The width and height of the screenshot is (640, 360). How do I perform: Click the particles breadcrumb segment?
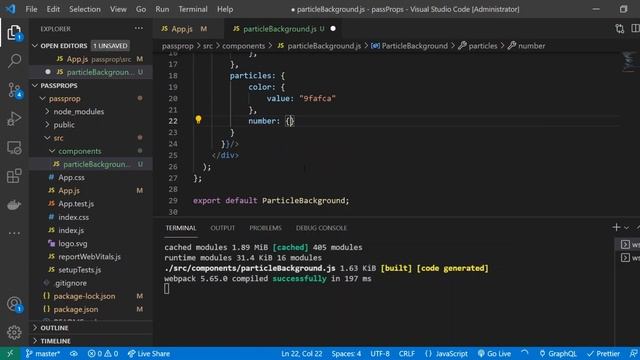click(x=478, y=46)
